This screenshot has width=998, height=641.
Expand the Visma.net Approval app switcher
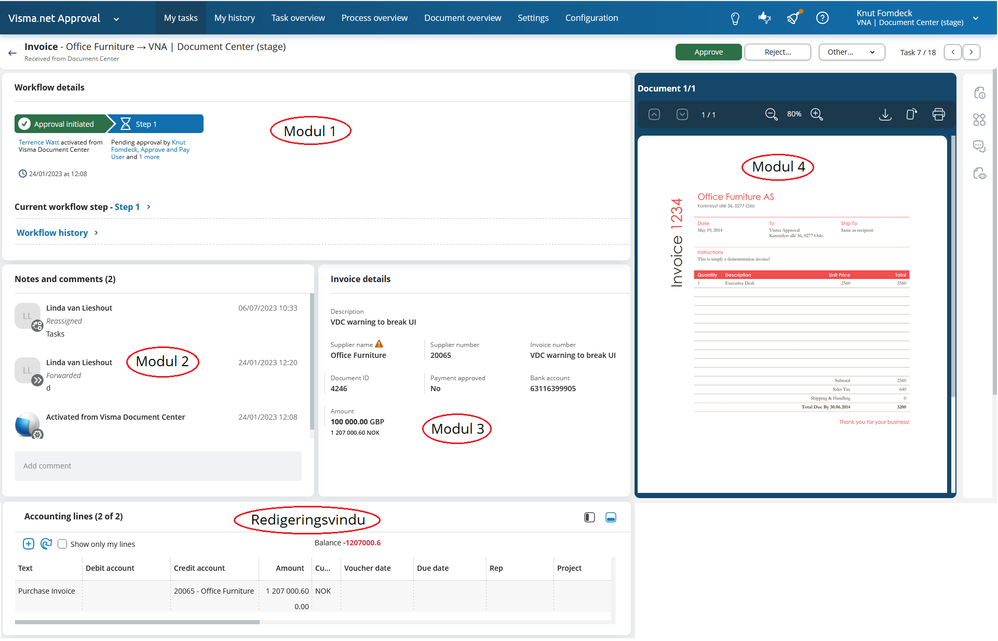[x=116, y=19]
